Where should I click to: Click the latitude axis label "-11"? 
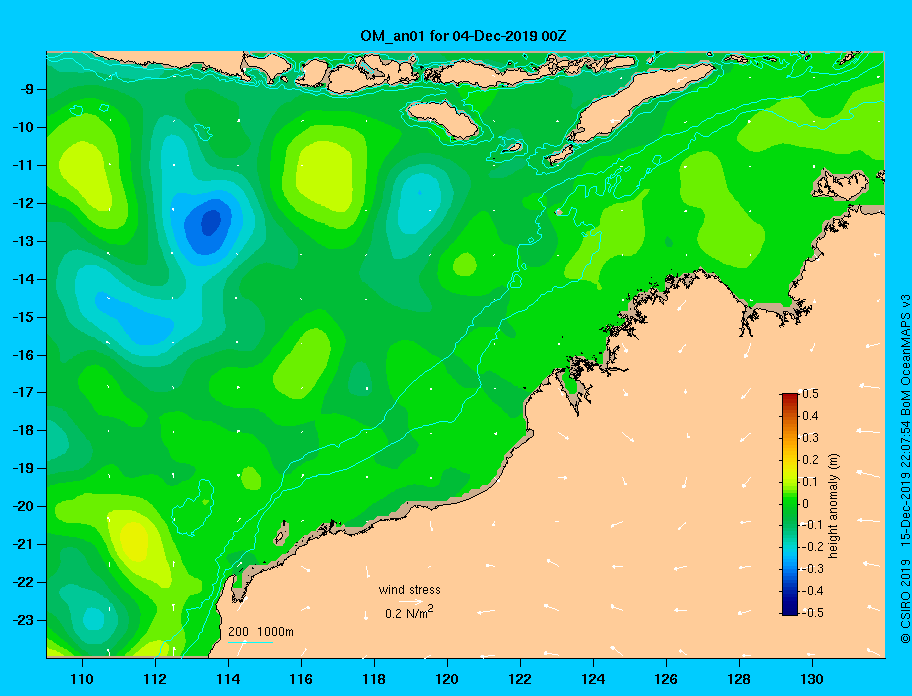tap(24, 165)
